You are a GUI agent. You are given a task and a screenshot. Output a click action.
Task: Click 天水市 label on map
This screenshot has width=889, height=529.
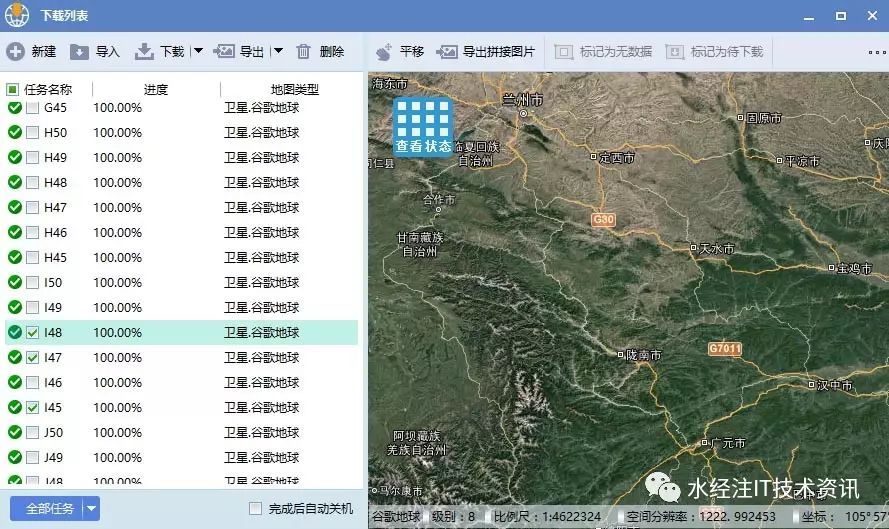click(717, 248)
